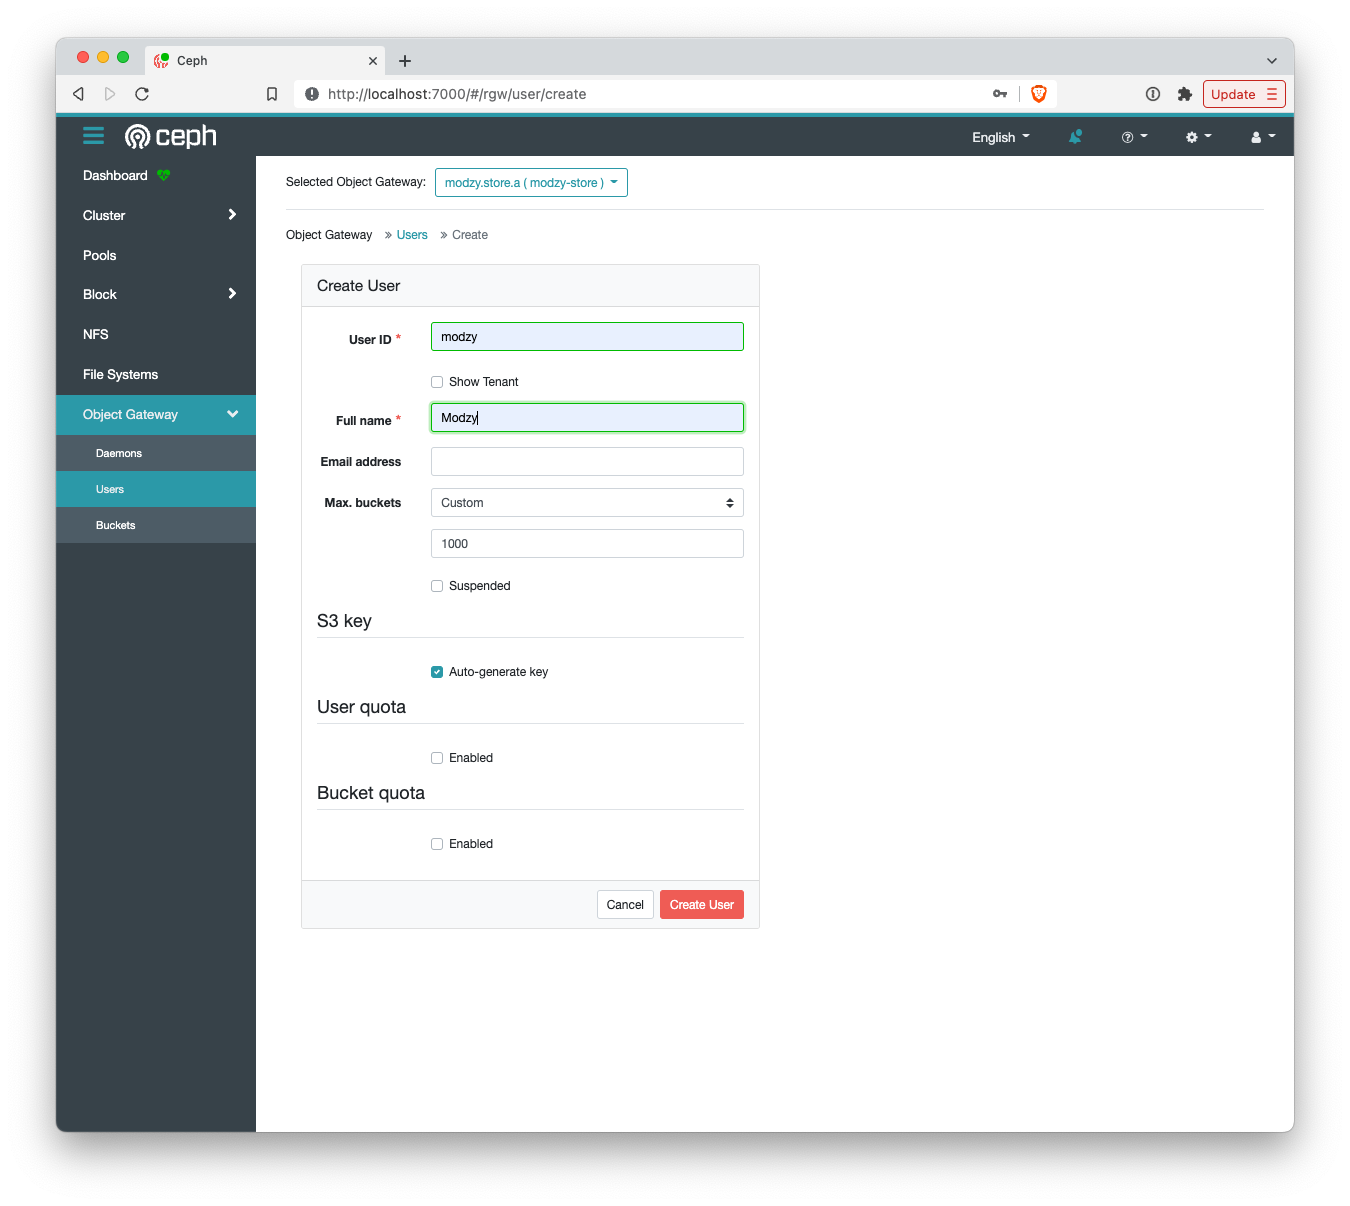Screen dimensions: 1350x1206
Task: Open the user profile menu
Action: [x=1263, y=137]
